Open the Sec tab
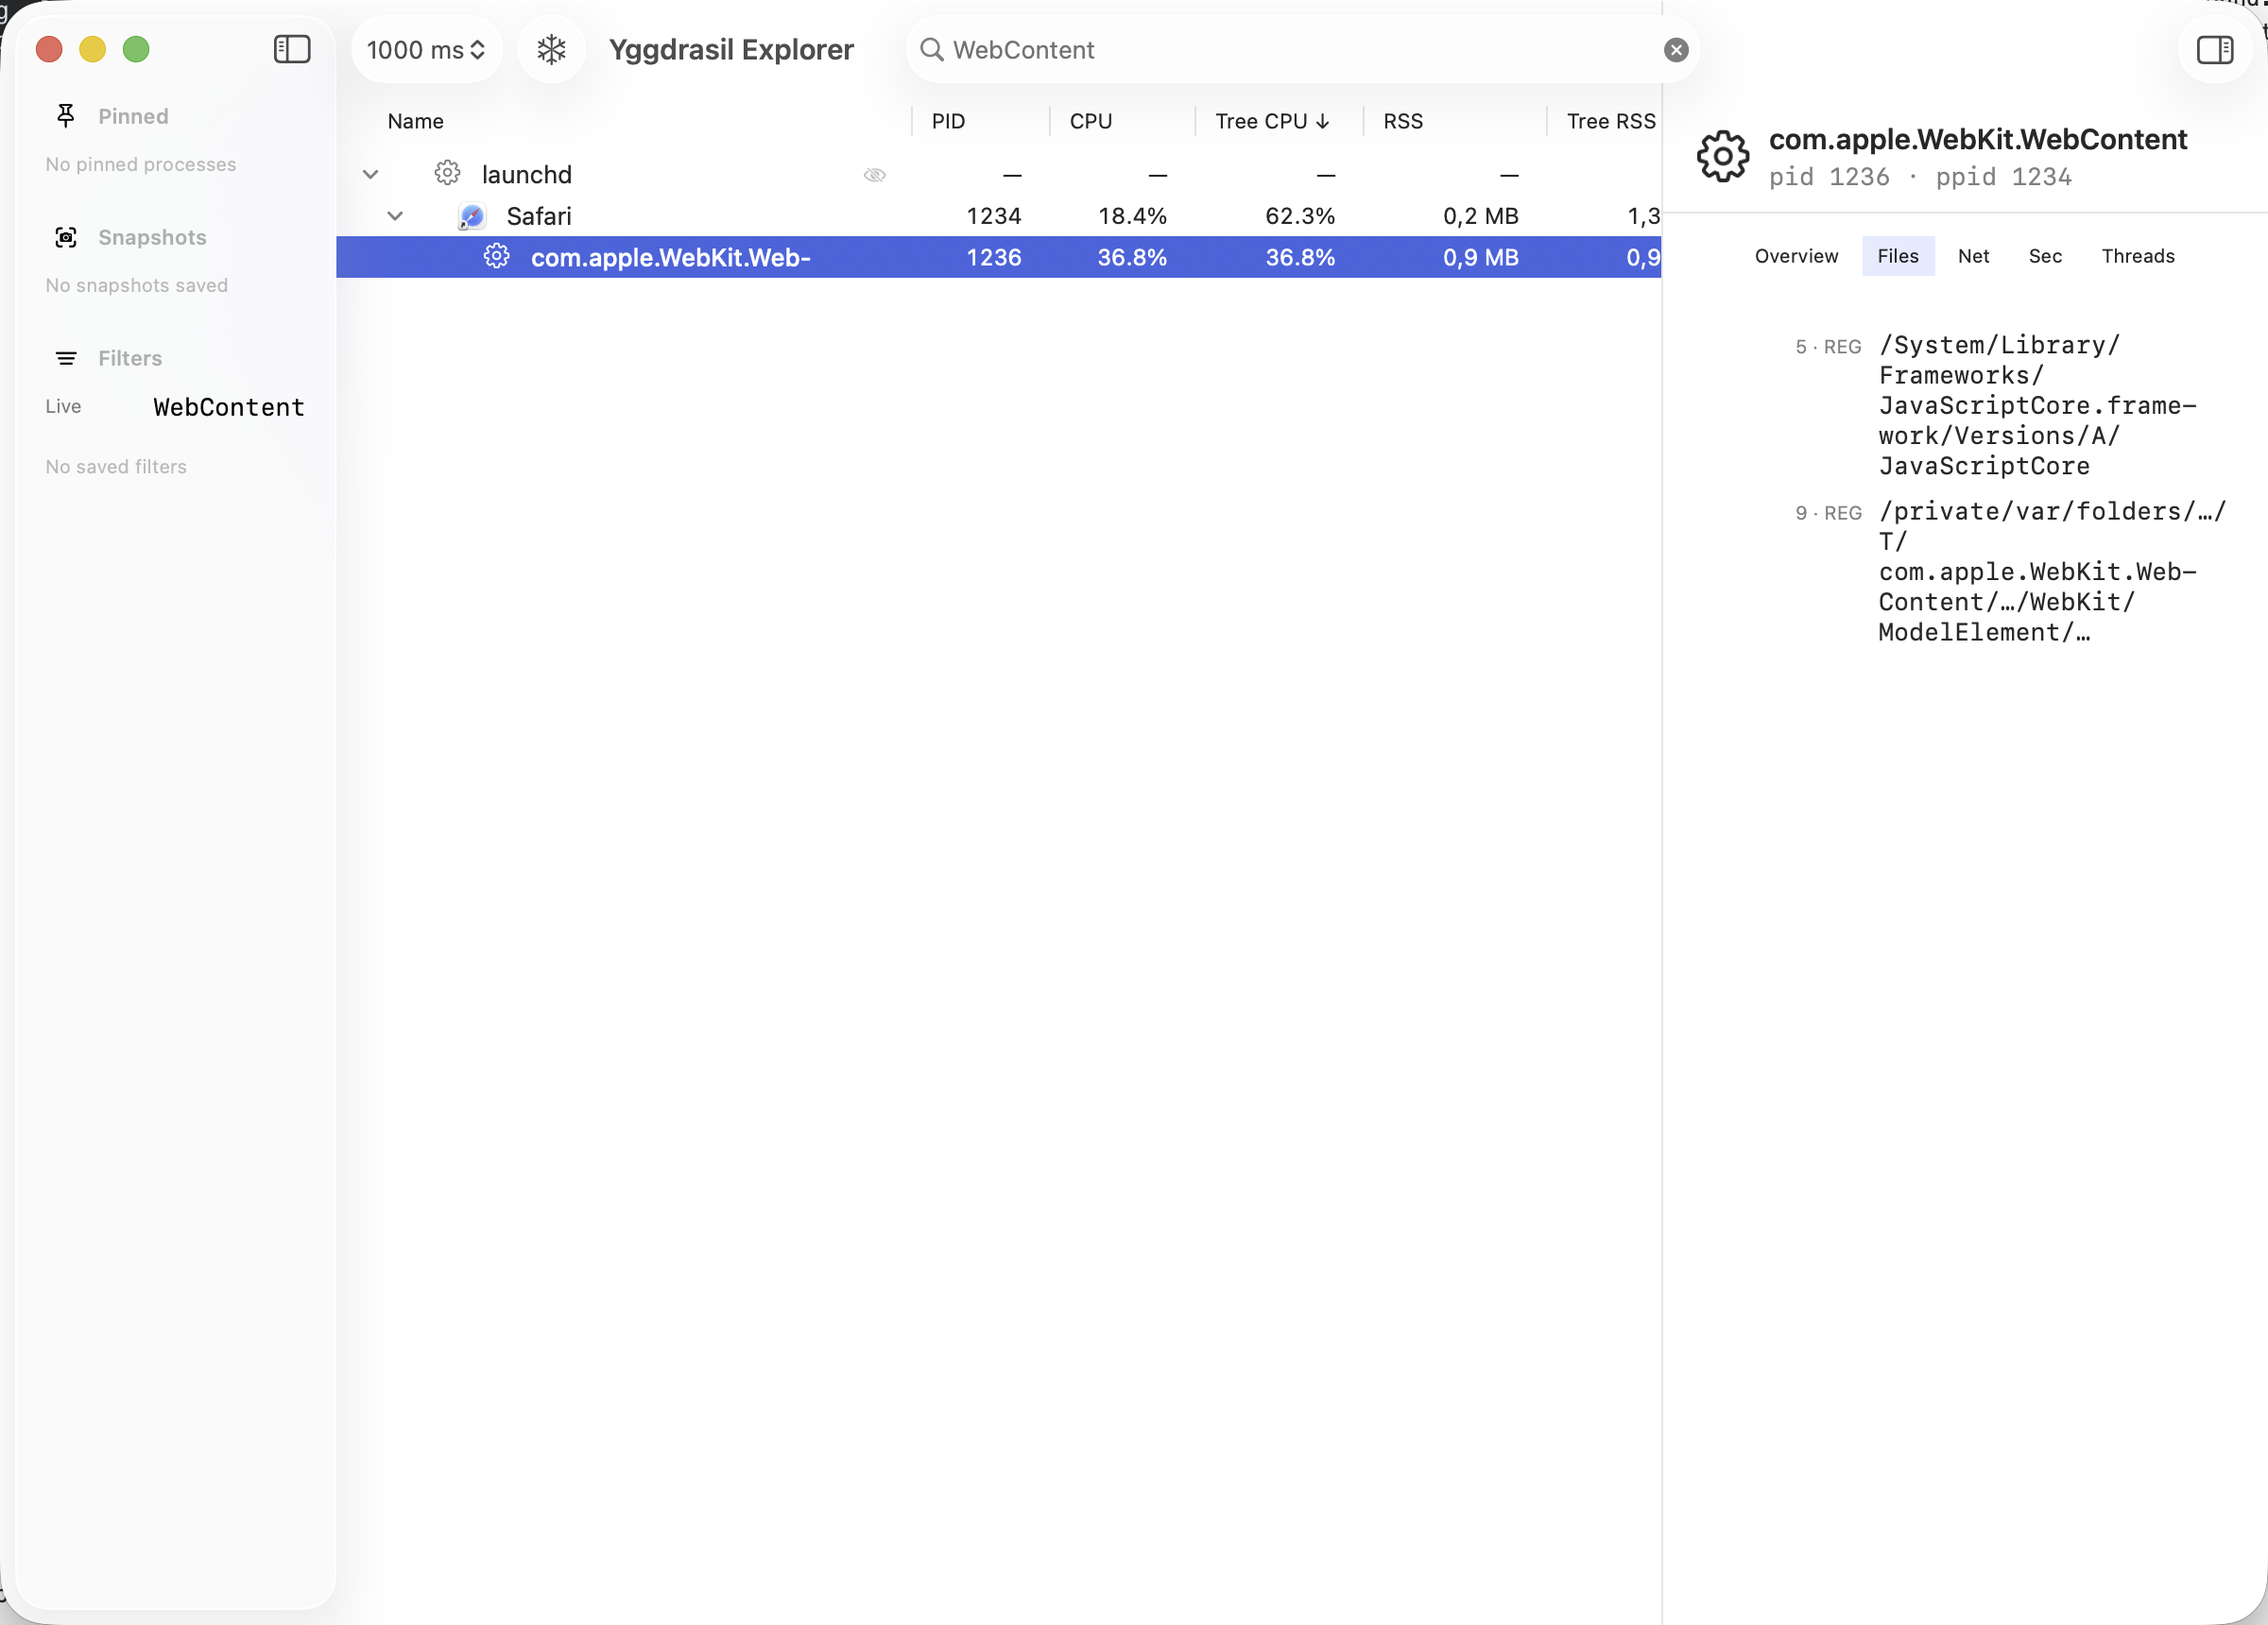 point(2045,256)
